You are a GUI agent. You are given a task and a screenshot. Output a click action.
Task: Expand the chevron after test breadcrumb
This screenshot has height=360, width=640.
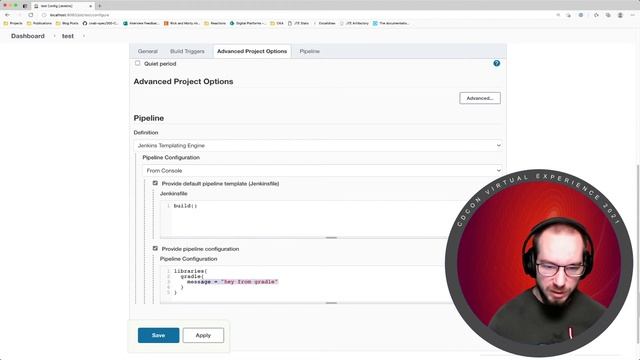[84, 36]
